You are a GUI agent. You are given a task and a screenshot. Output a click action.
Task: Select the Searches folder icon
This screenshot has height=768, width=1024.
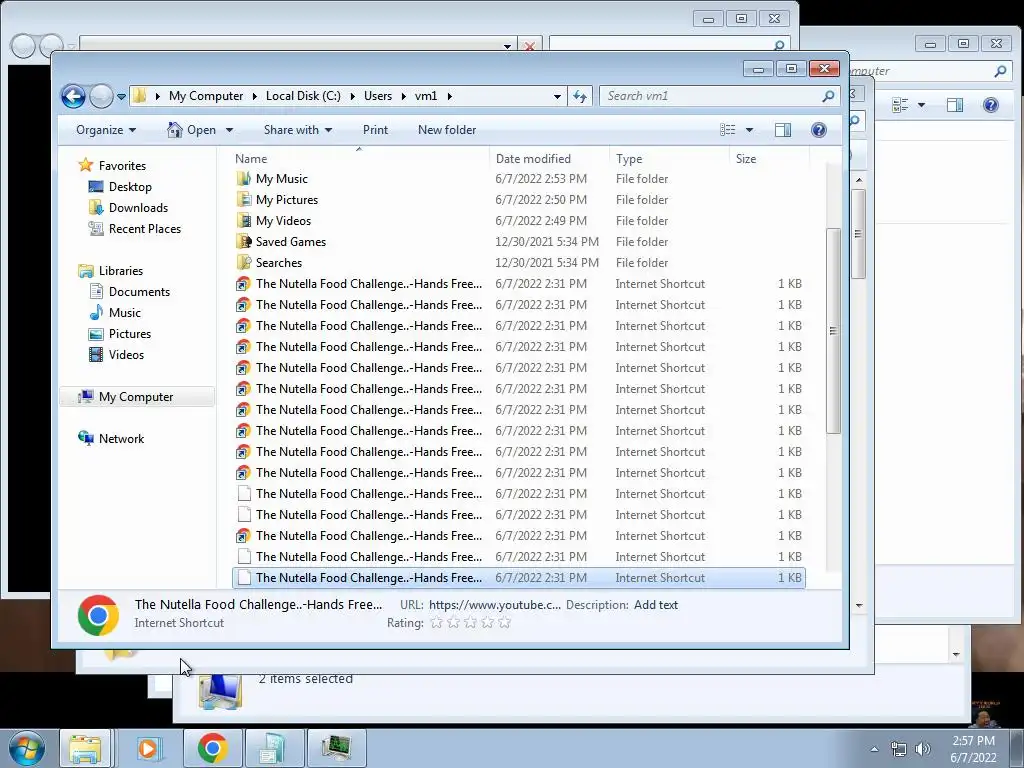point(244,263)
